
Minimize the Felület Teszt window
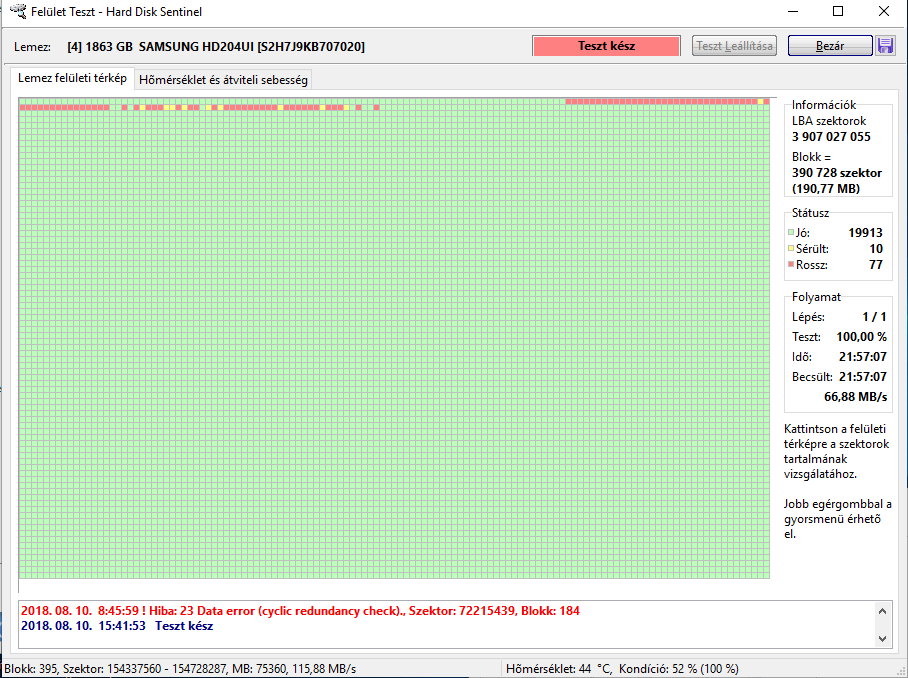point(793,12)
